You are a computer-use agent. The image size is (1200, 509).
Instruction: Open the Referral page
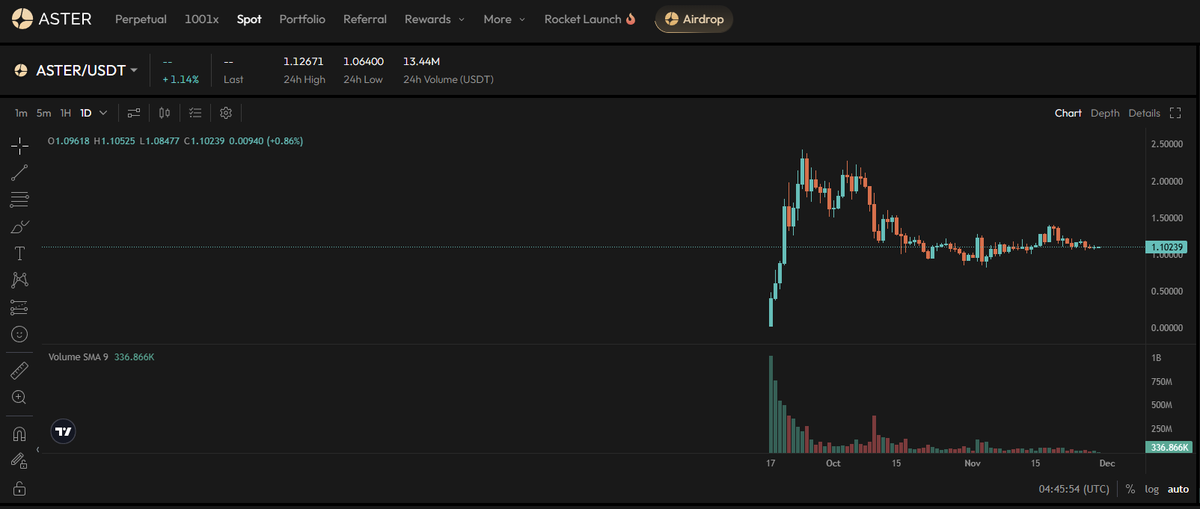[x=365, y=19]
